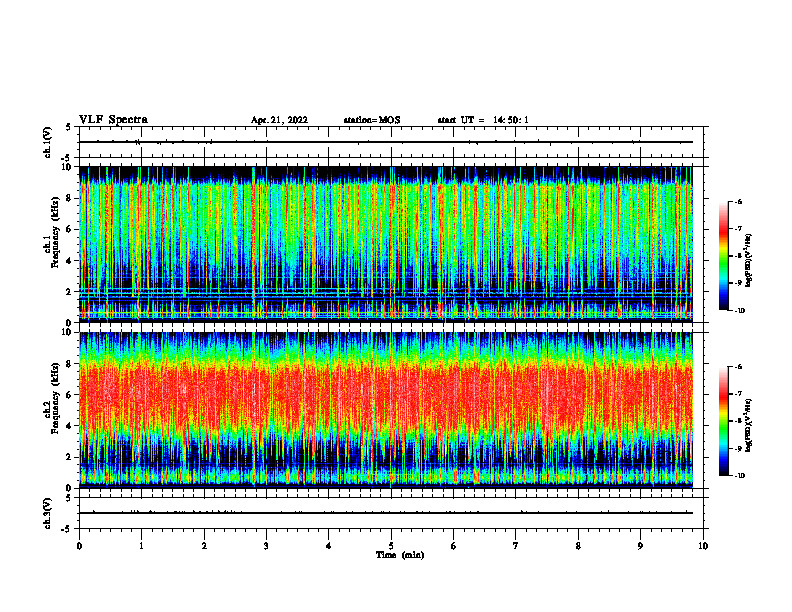The height and width of the screenshot is (612, 792).
Task: Click the date text "Apr. 21, 2022"
Action: [279, 120]
